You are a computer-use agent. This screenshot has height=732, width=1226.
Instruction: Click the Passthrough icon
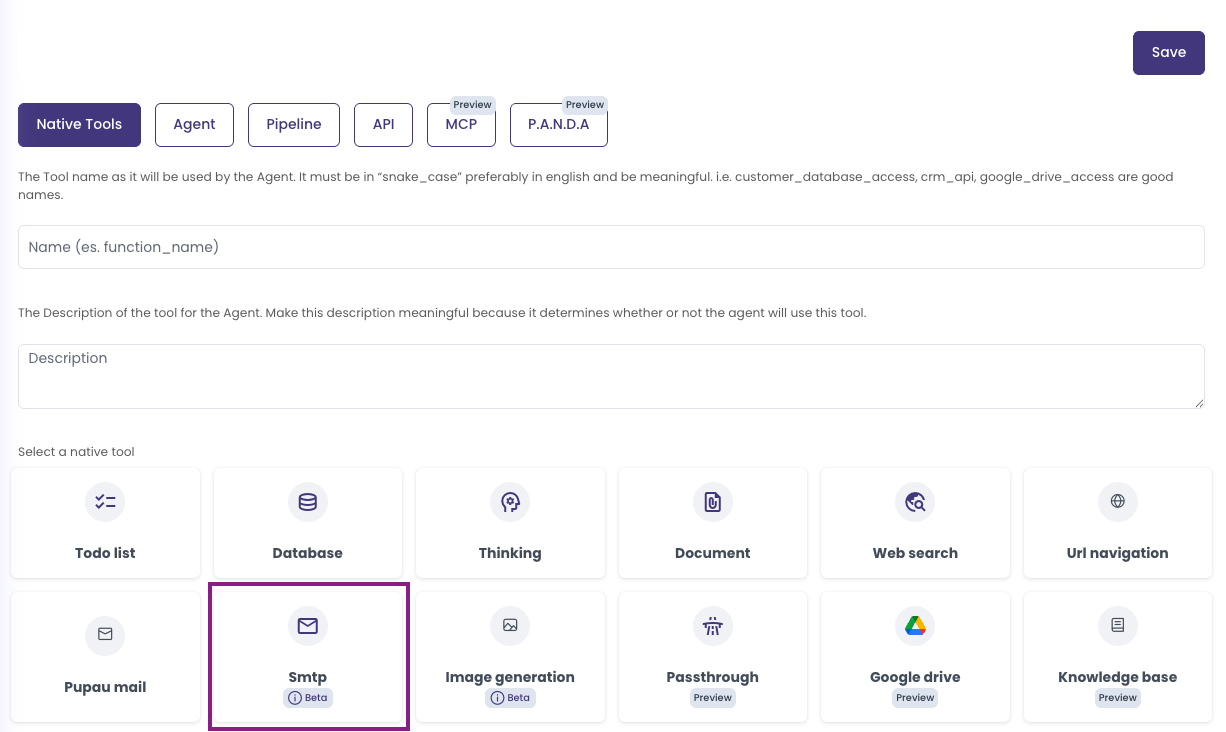click(713, 626)
